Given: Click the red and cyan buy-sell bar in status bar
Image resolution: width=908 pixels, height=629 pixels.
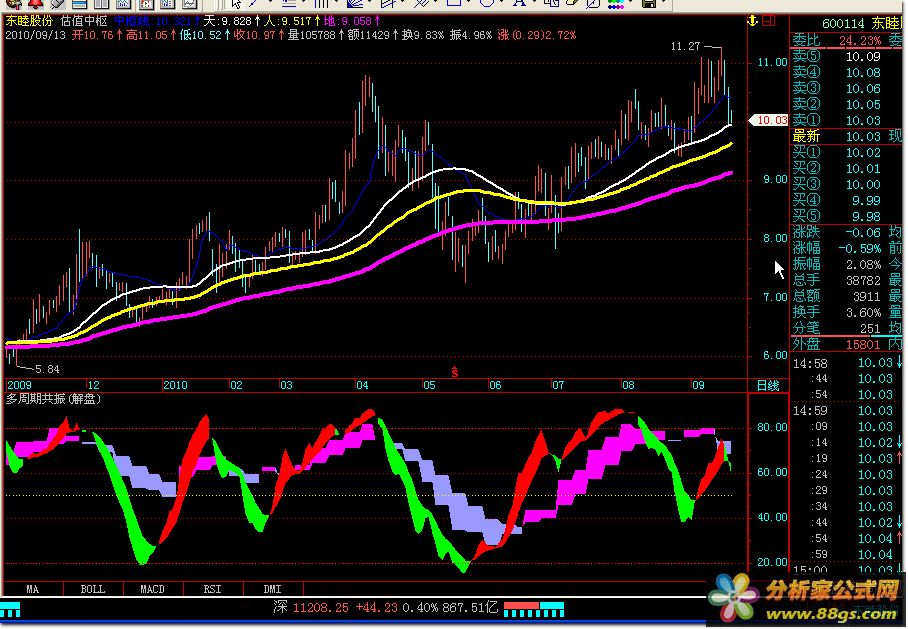Looking at the screenshot, I should click(x=534, y=609).
